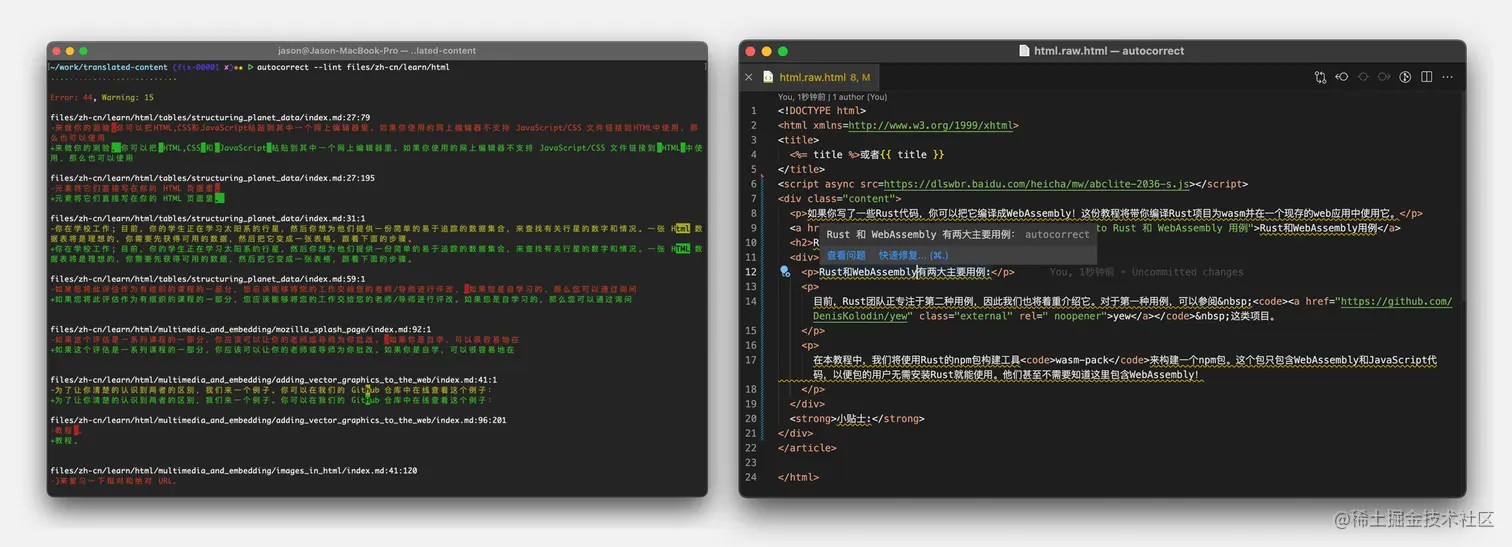
Task: Click terminal path ending index.md:27:195
Action: click(212, 178)
